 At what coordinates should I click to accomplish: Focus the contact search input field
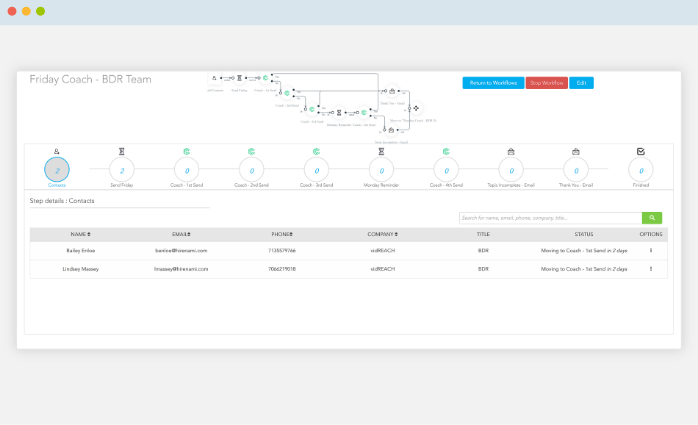point(550,218)
